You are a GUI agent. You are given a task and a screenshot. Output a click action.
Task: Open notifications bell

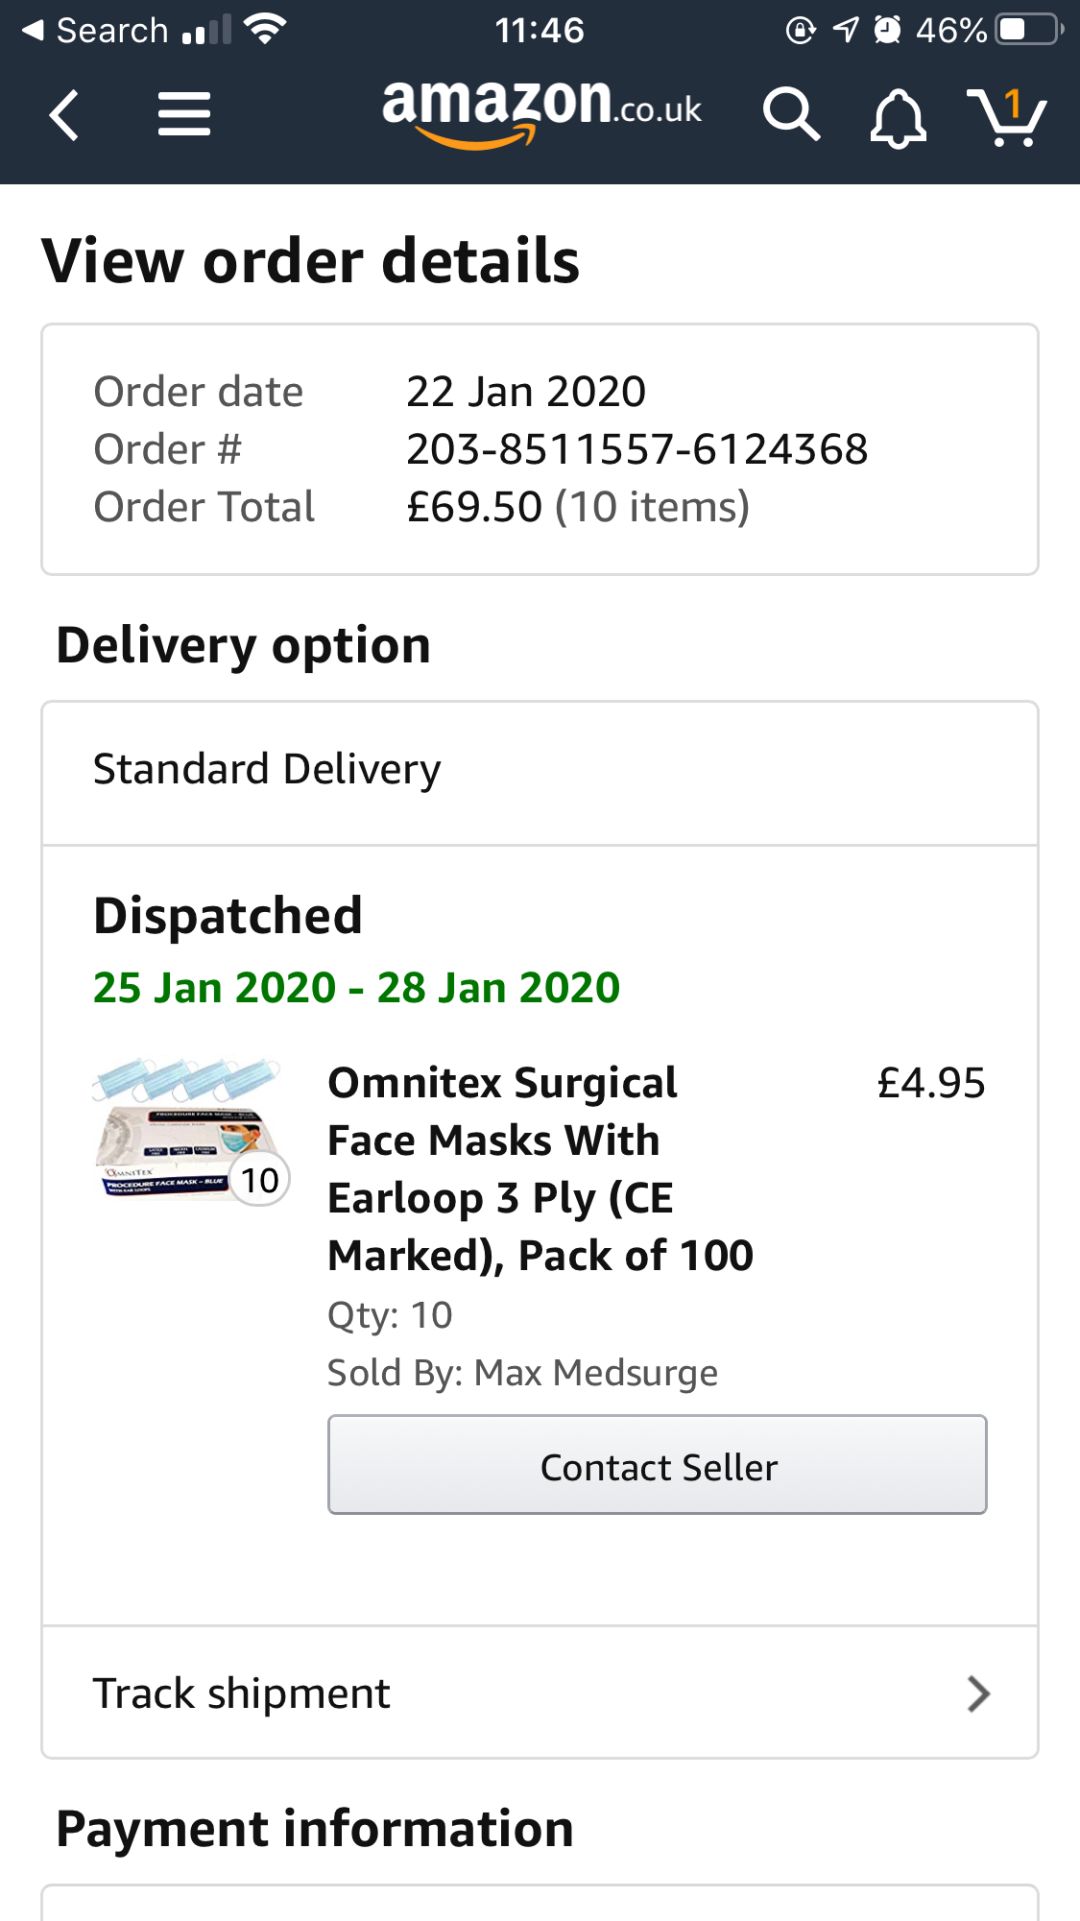(x=897, y=117)
